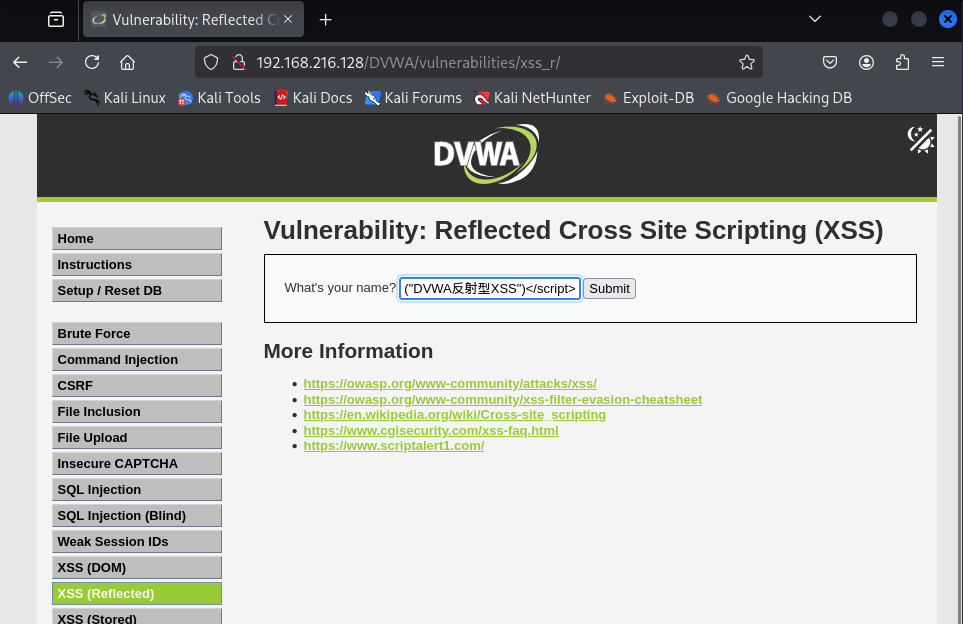This screenshot has height=624, width=963.
Task: Go to Weak Session IDs page
Action: tap(137, 542)
